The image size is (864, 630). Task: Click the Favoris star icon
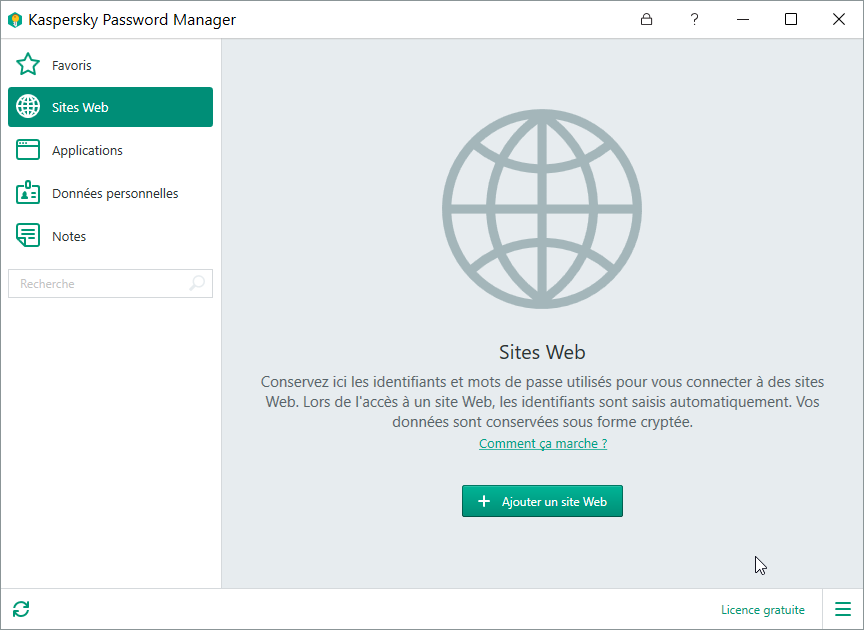click(28, 64)
